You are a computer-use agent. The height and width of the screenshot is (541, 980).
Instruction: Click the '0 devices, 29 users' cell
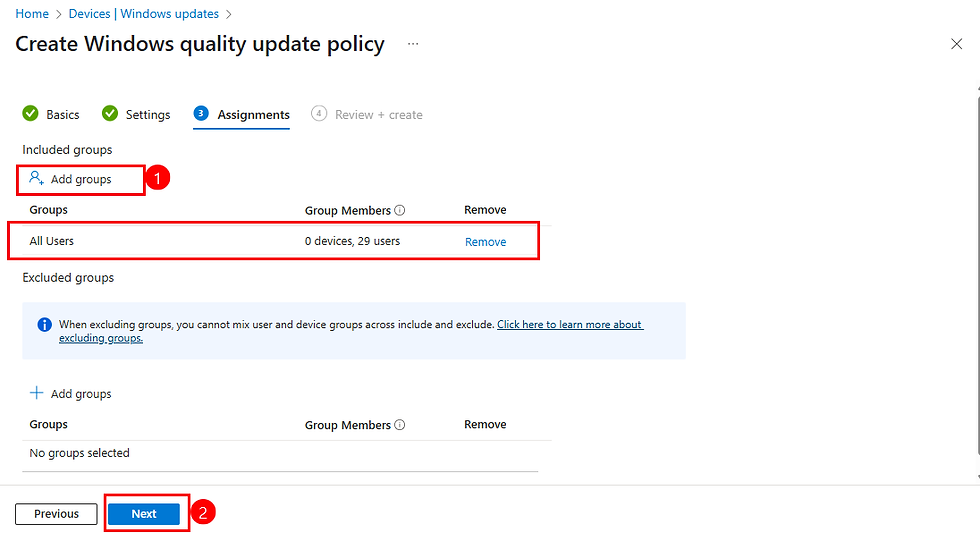point(352,241)
